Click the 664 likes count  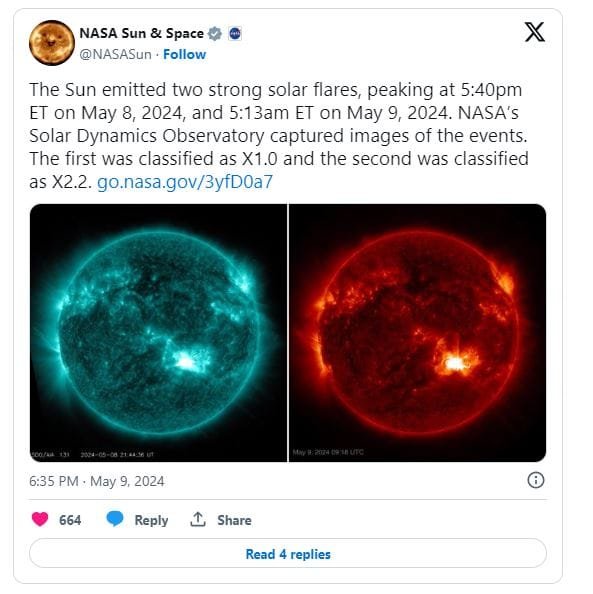[x=70, y=520]
